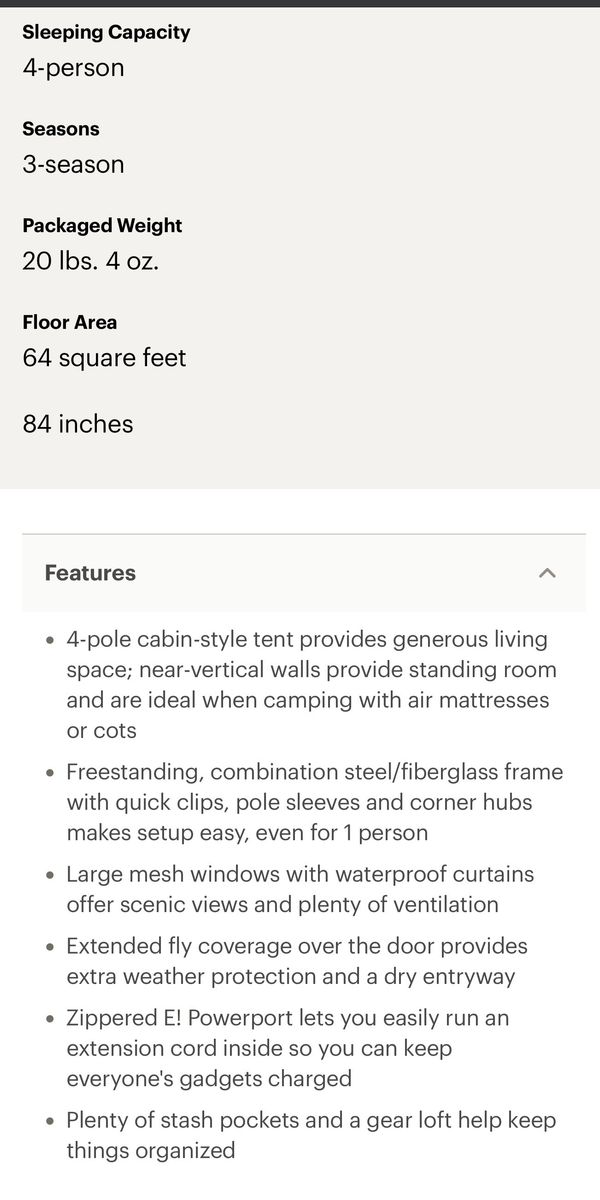Click the 84 inches measurement text
The height and width of the screenshot is (1200, 600).
(x=78, y=424)
